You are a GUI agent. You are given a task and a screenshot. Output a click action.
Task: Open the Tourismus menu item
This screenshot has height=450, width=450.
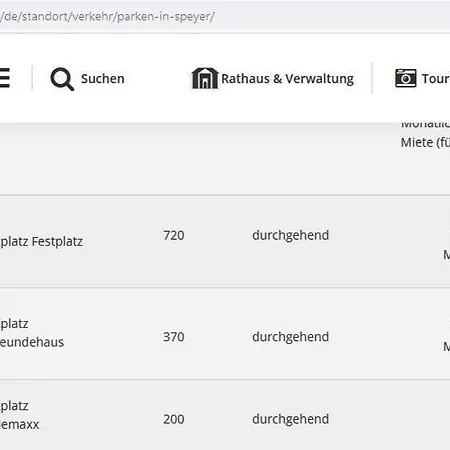click(436, 79)
